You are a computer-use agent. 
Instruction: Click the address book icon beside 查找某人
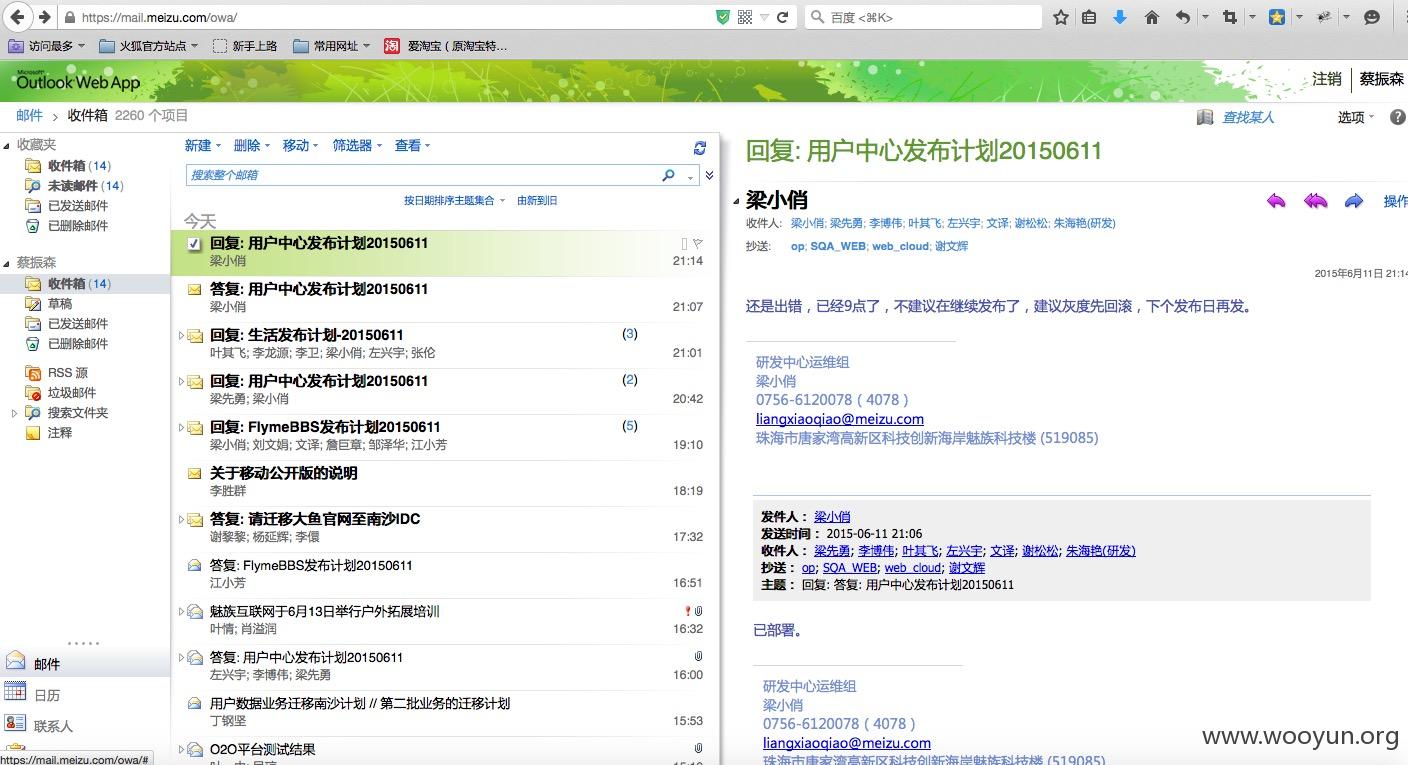click(x=1205, y=117)
